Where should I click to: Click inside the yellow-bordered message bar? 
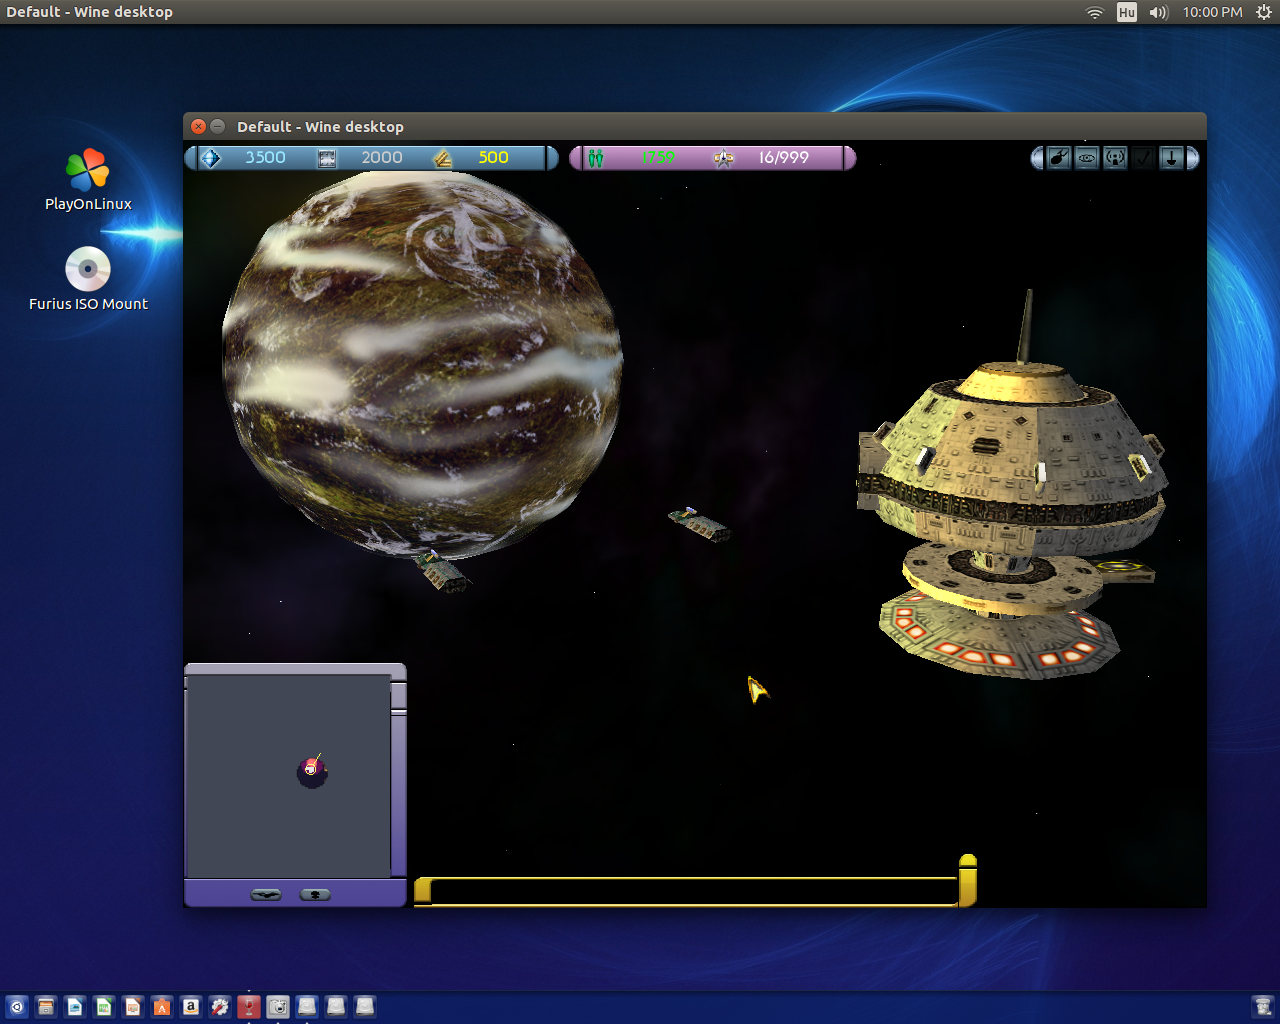(694, 891)
